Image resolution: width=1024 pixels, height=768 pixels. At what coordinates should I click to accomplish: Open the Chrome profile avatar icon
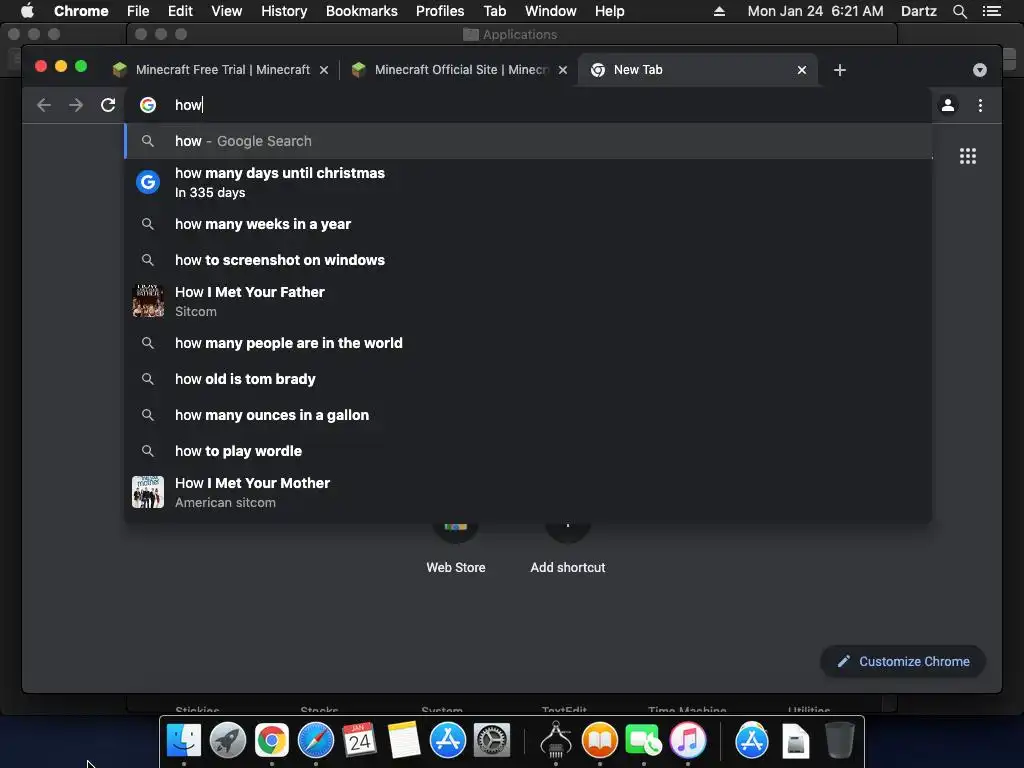pyautogui.click(x=948, y=105)
